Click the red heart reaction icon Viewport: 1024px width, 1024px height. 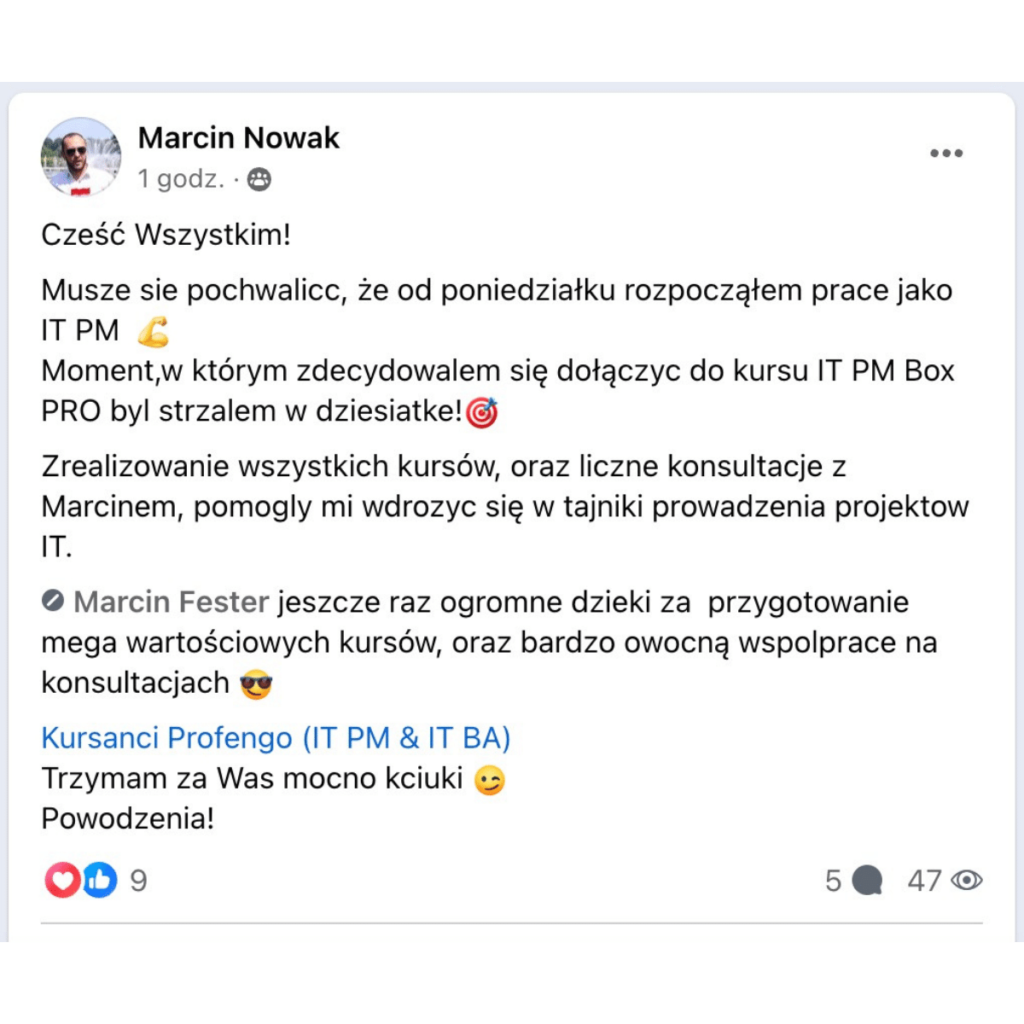(x=62, y=880)
